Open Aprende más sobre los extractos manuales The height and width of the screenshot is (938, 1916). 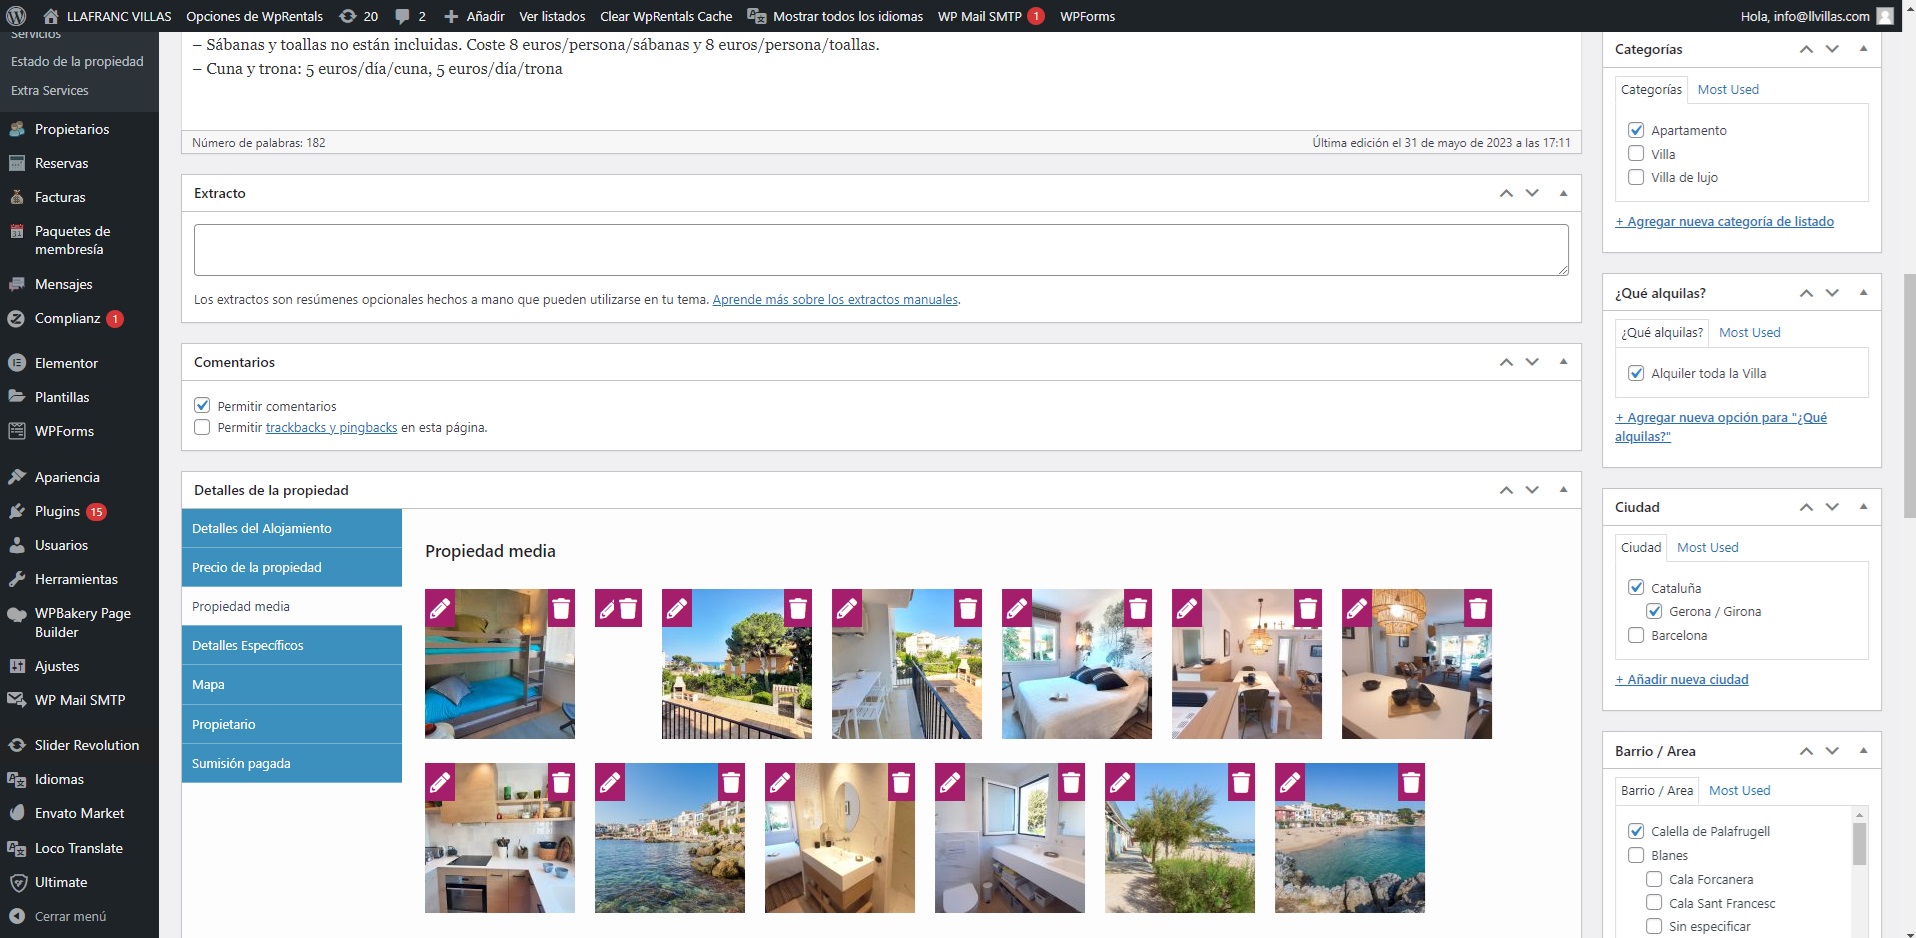[x=835, y=299]
